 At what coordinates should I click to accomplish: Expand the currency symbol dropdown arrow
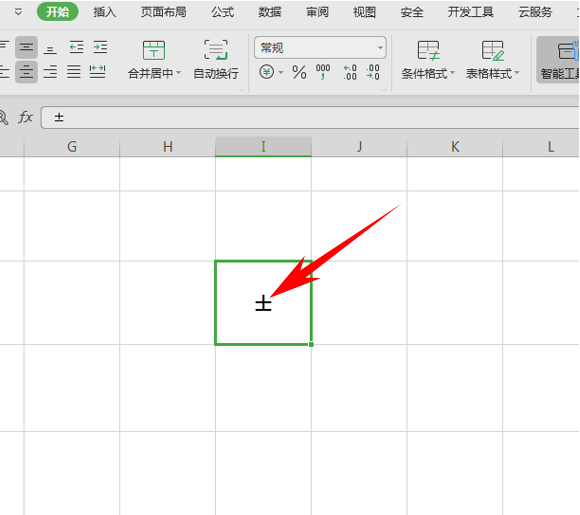281,72
